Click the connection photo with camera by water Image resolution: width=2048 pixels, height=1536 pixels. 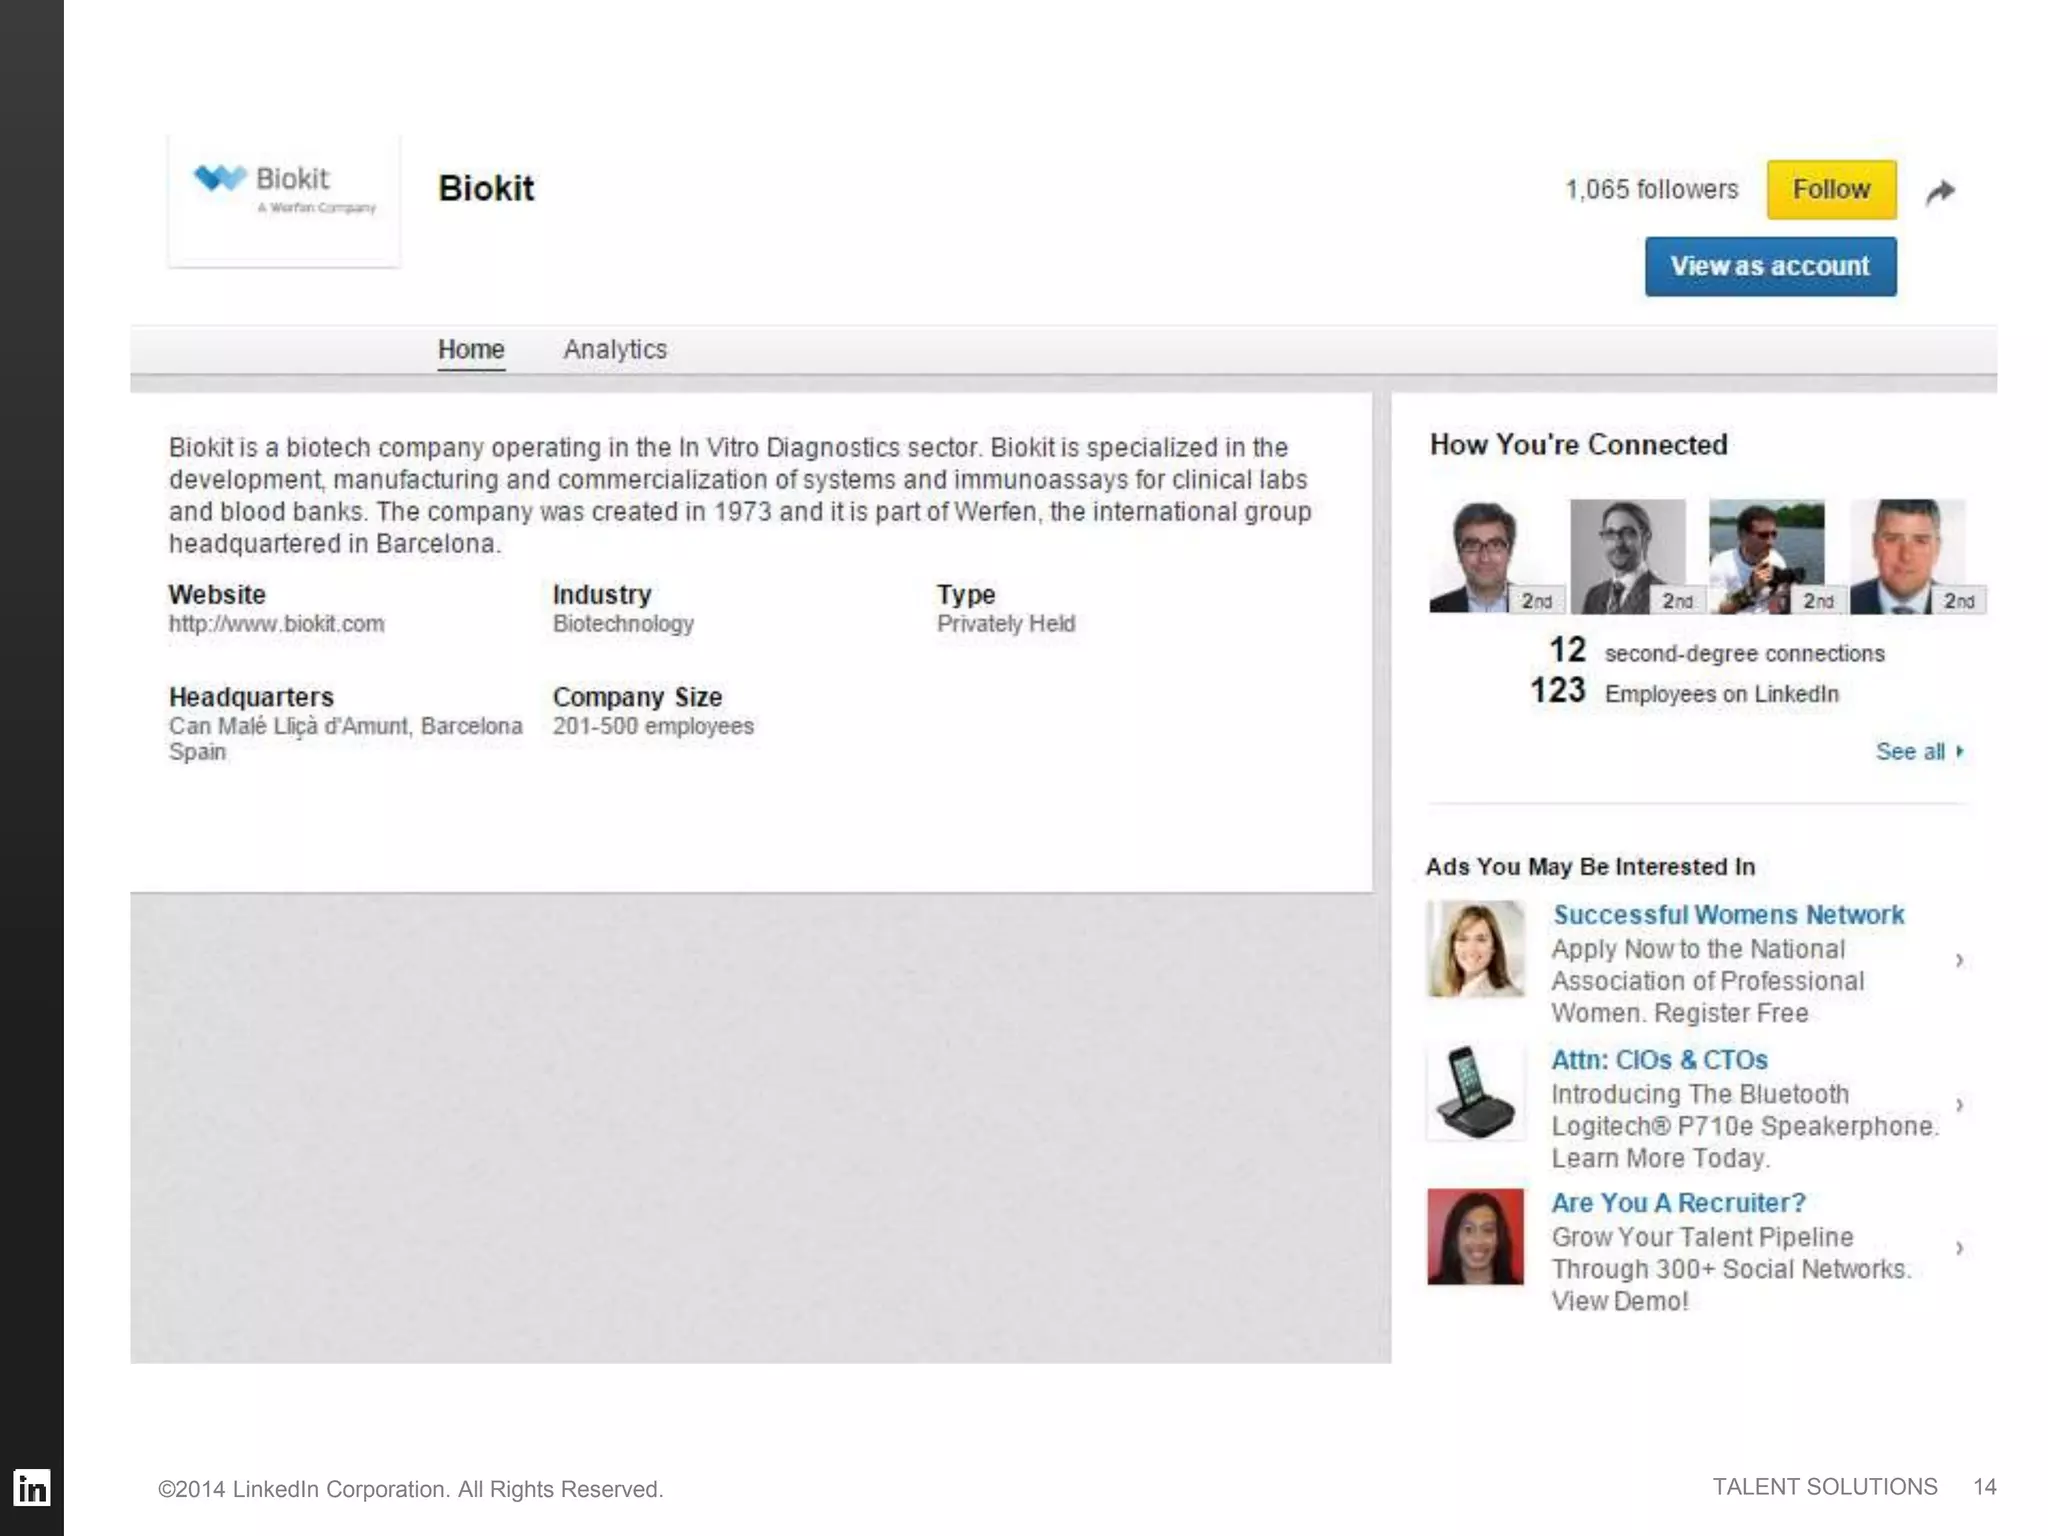1768,556
